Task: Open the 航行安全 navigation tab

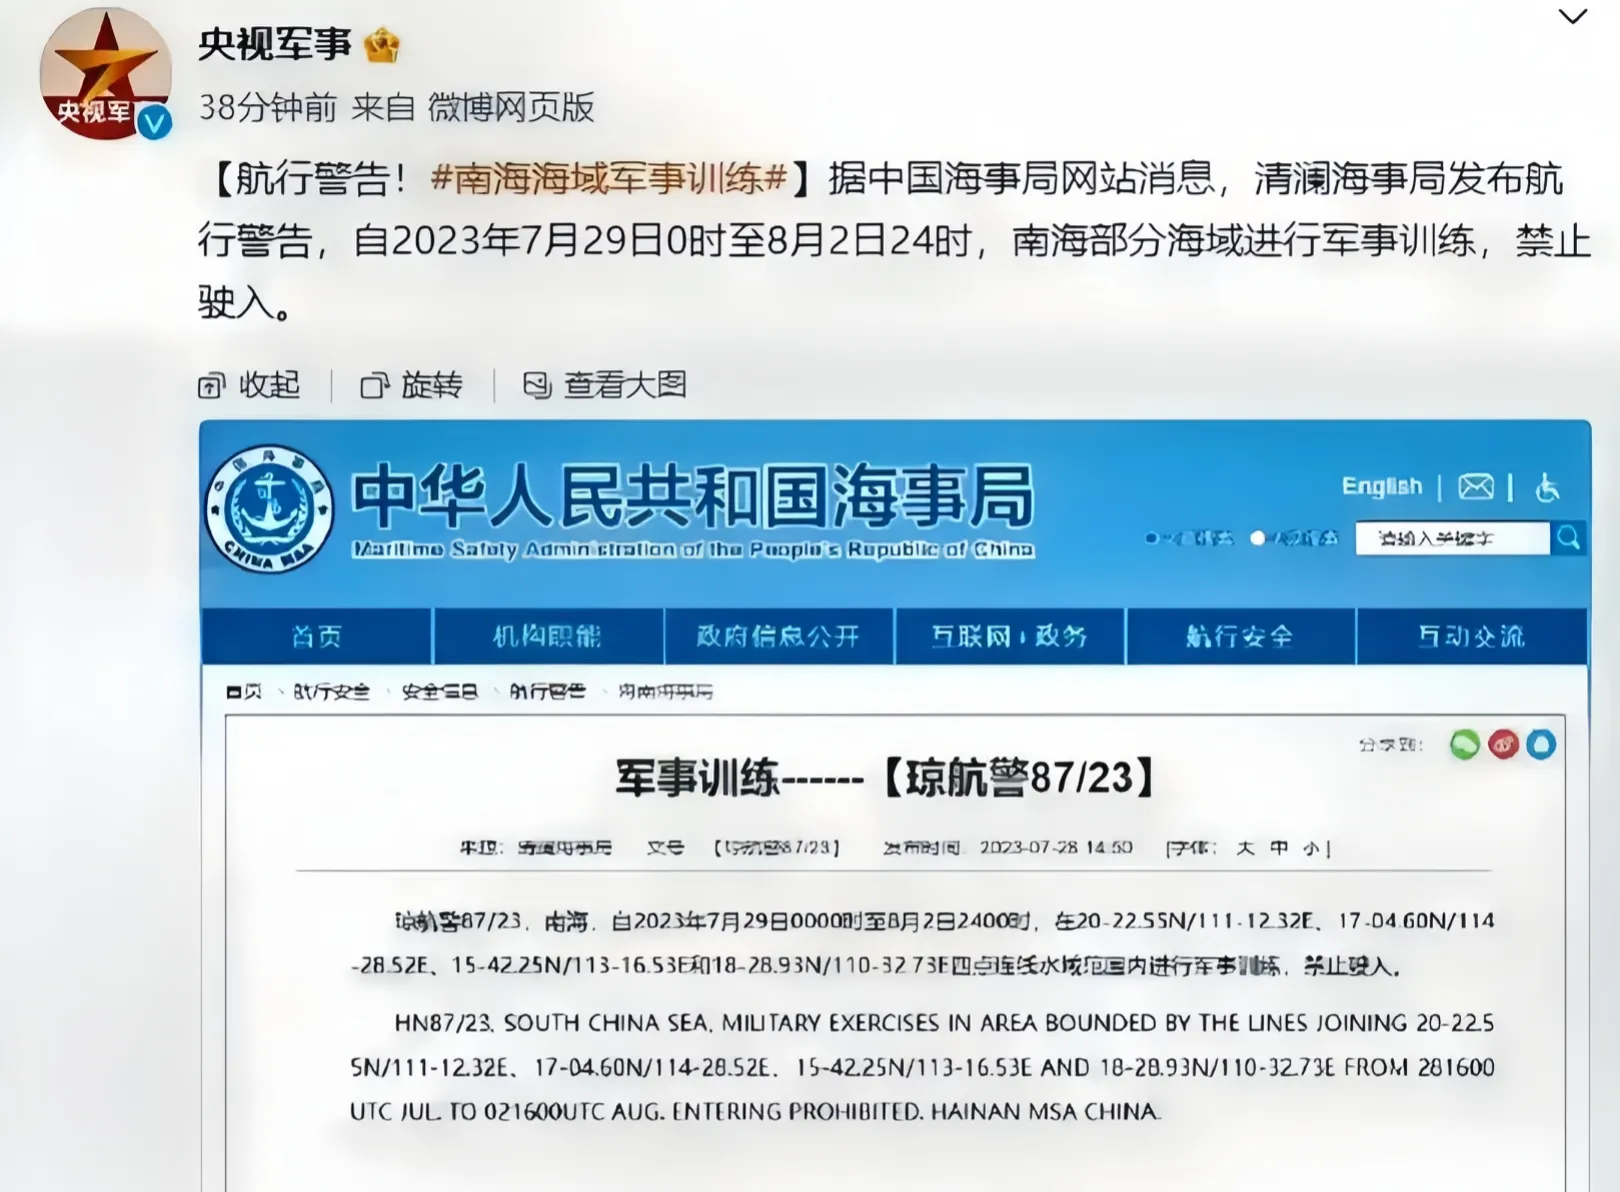Action: click(1240, 636)
